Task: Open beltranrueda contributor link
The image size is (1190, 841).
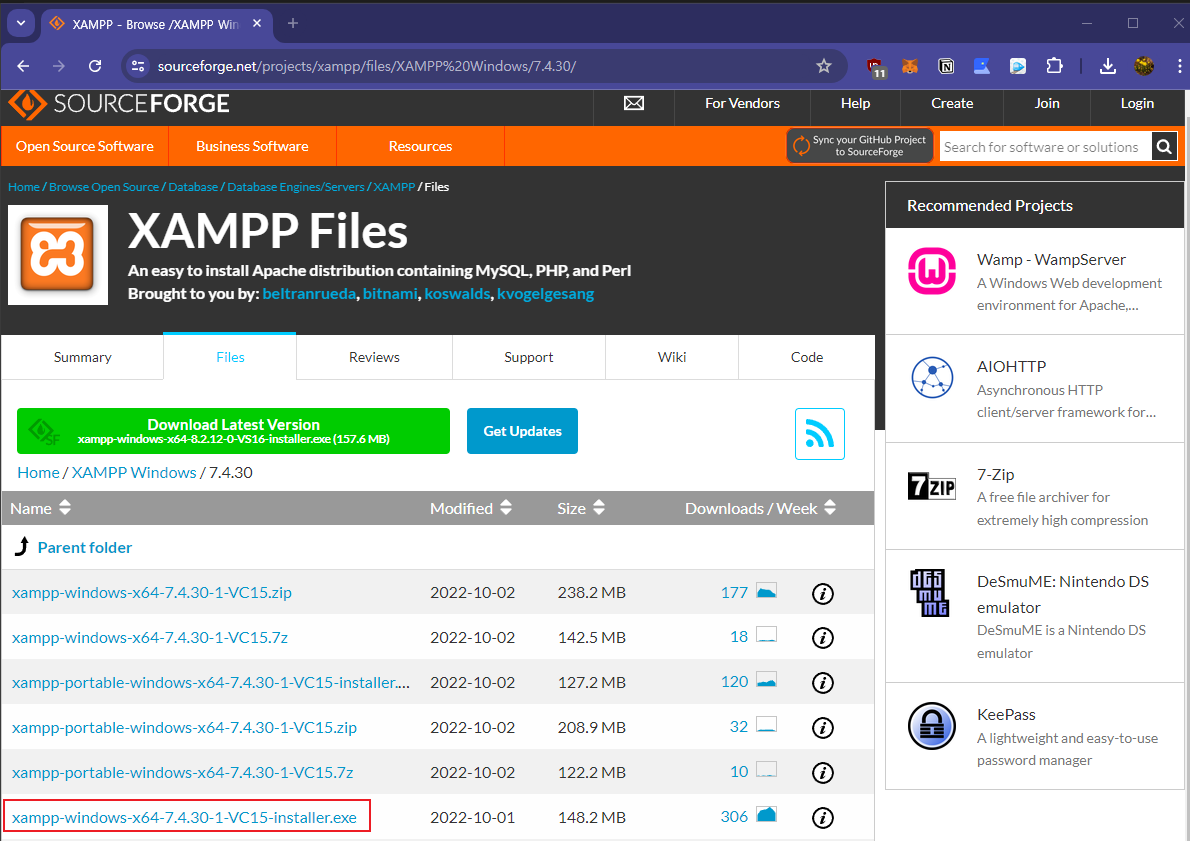Action: point(309,294)
